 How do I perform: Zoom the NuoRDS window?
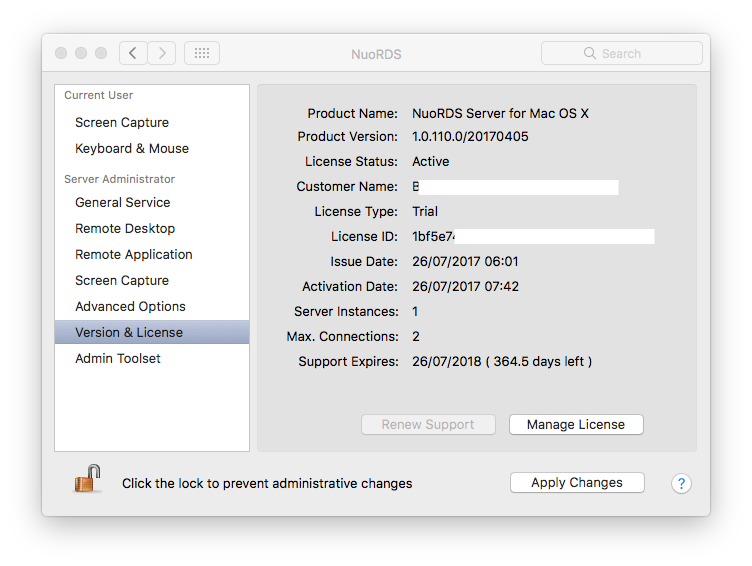[101, 53]
